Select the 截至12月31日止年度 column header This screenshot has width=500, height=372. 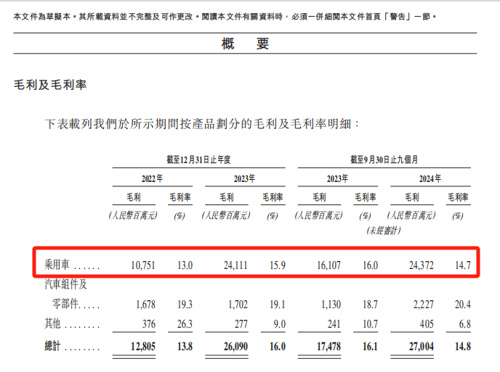[199, 160]
